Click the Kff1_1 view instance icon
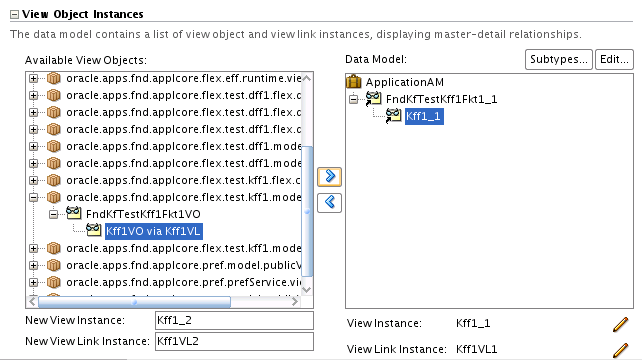Image resolution: width=642 pixels, height=360 pixels. coord(393,116)
